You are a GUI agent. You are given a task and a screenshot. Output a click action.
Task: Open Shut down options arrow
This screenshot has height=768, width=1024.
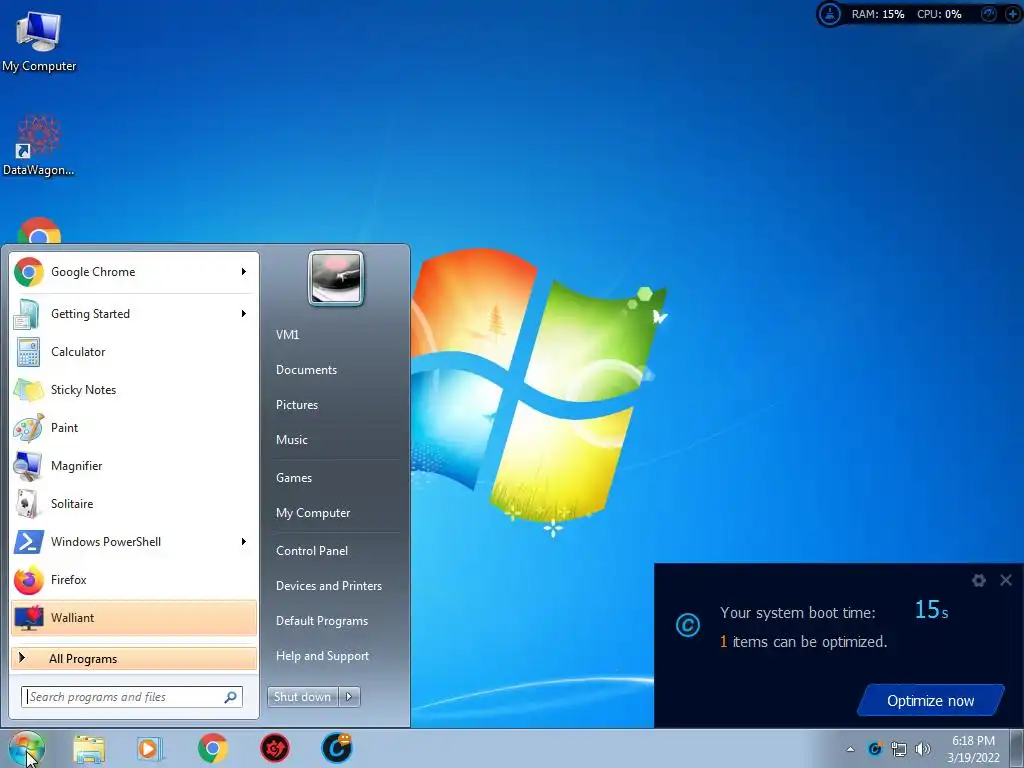coord(349,697)
